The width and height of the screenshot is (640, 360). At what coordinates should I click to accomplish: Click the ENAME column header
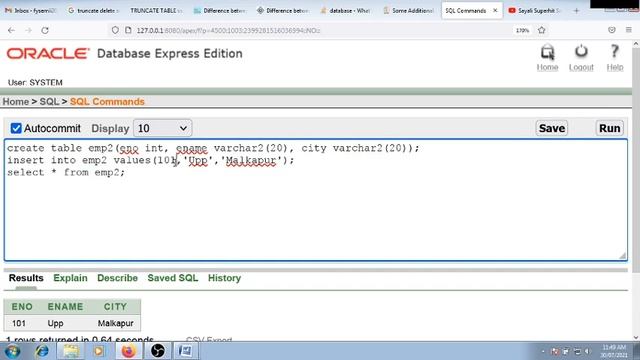pos(65,307)
